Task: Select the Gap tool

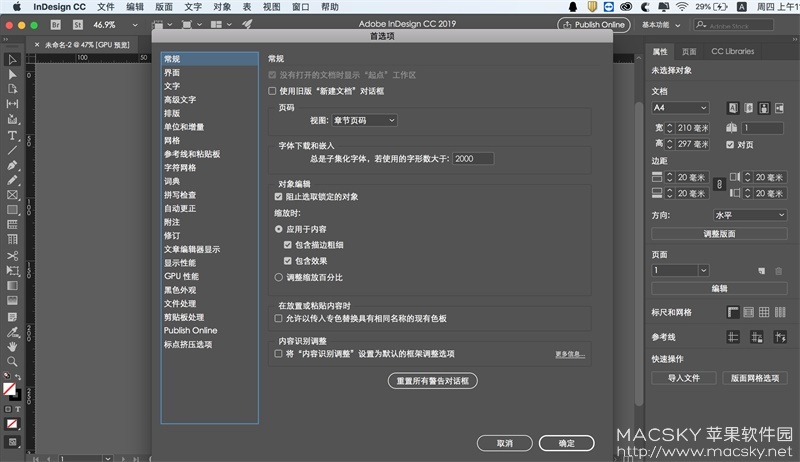Action: point(12,104)
